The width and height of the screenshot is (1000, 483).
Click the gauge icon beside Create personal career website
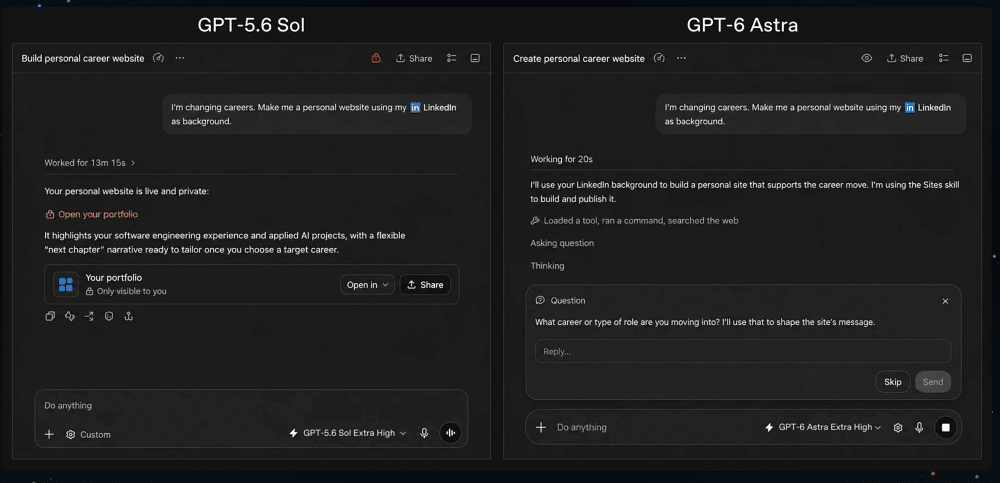pos(659,58)
